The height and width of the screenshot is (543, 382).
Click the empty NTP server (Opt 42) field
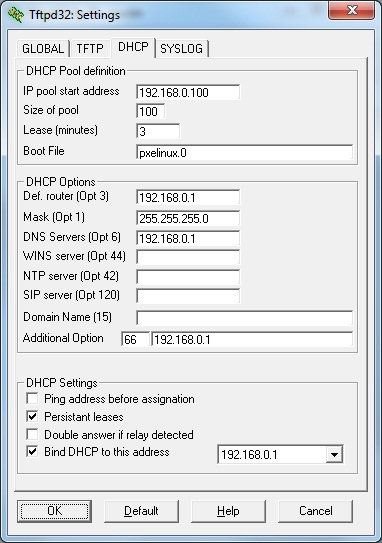click(x=188, y=277)
